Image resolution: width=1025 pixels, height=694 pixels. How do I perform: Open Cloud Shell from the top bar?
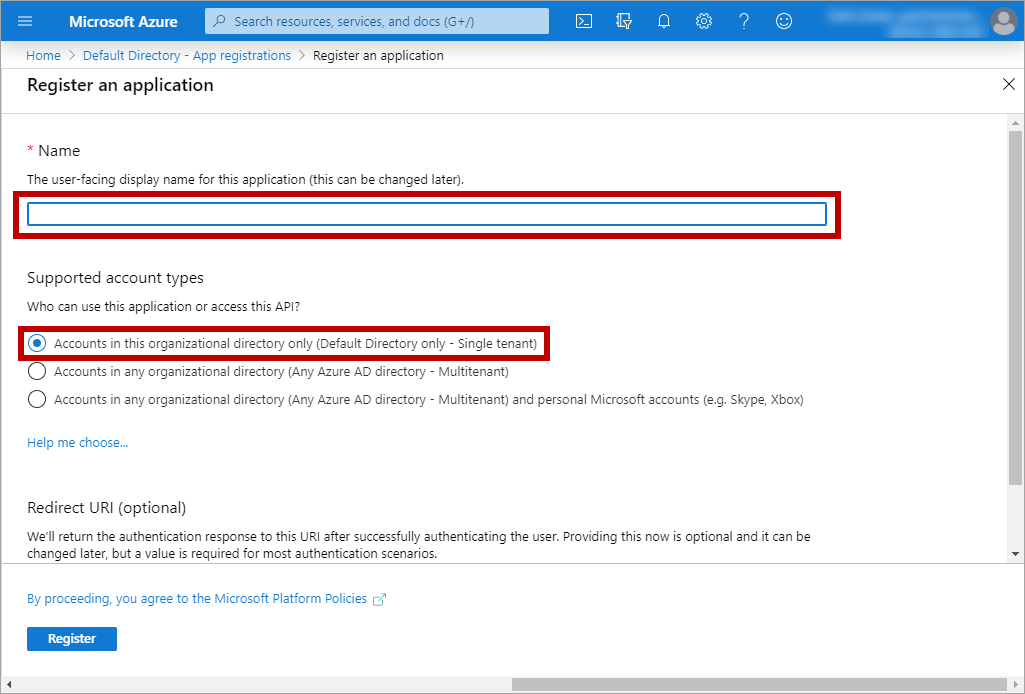pos(584,22)
